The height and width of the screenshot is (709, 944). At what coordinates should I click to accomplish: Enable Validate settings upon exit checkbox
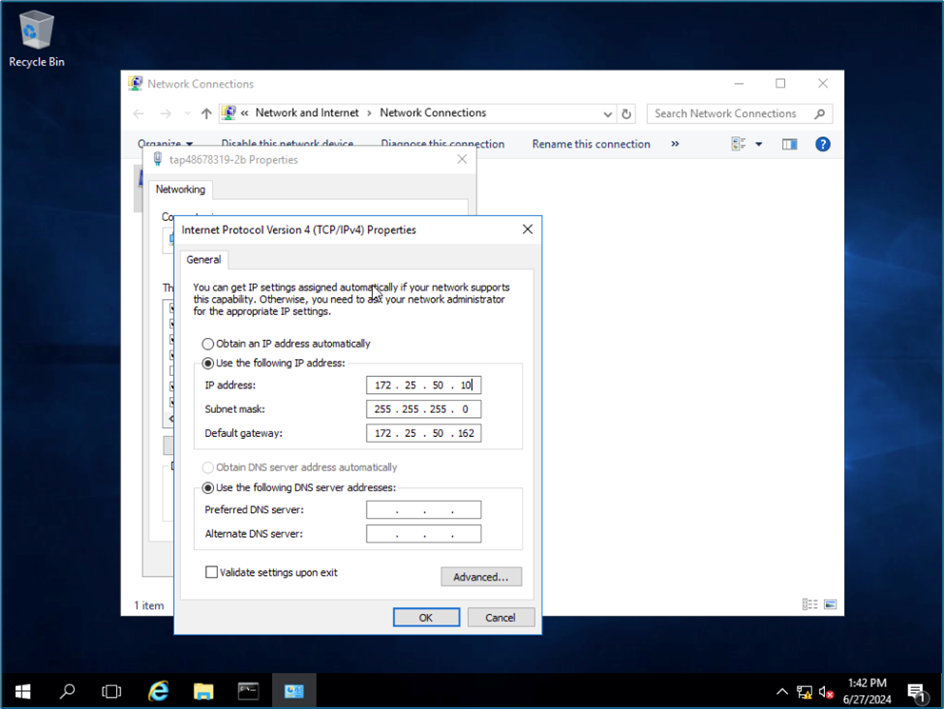pyautogui.click(x=211, y=573)
